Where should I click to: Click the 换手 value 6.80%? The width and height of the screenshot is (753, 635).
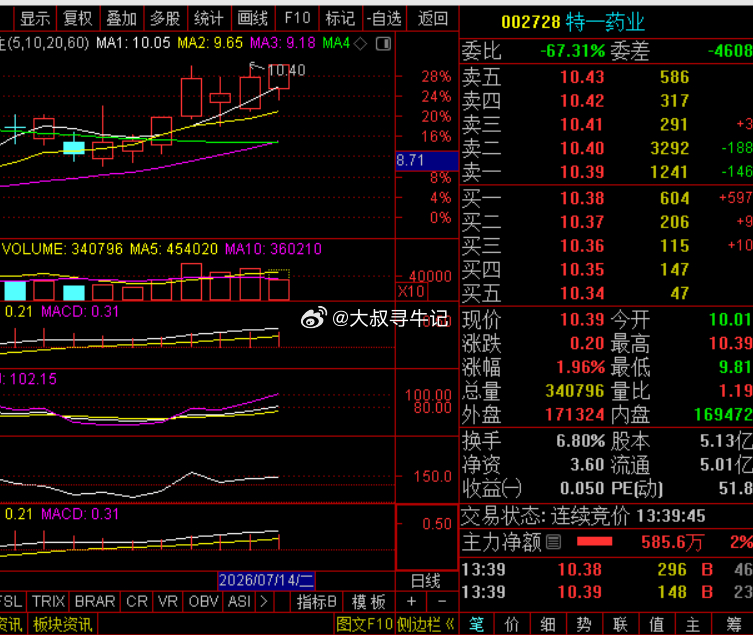coord(580,440)
